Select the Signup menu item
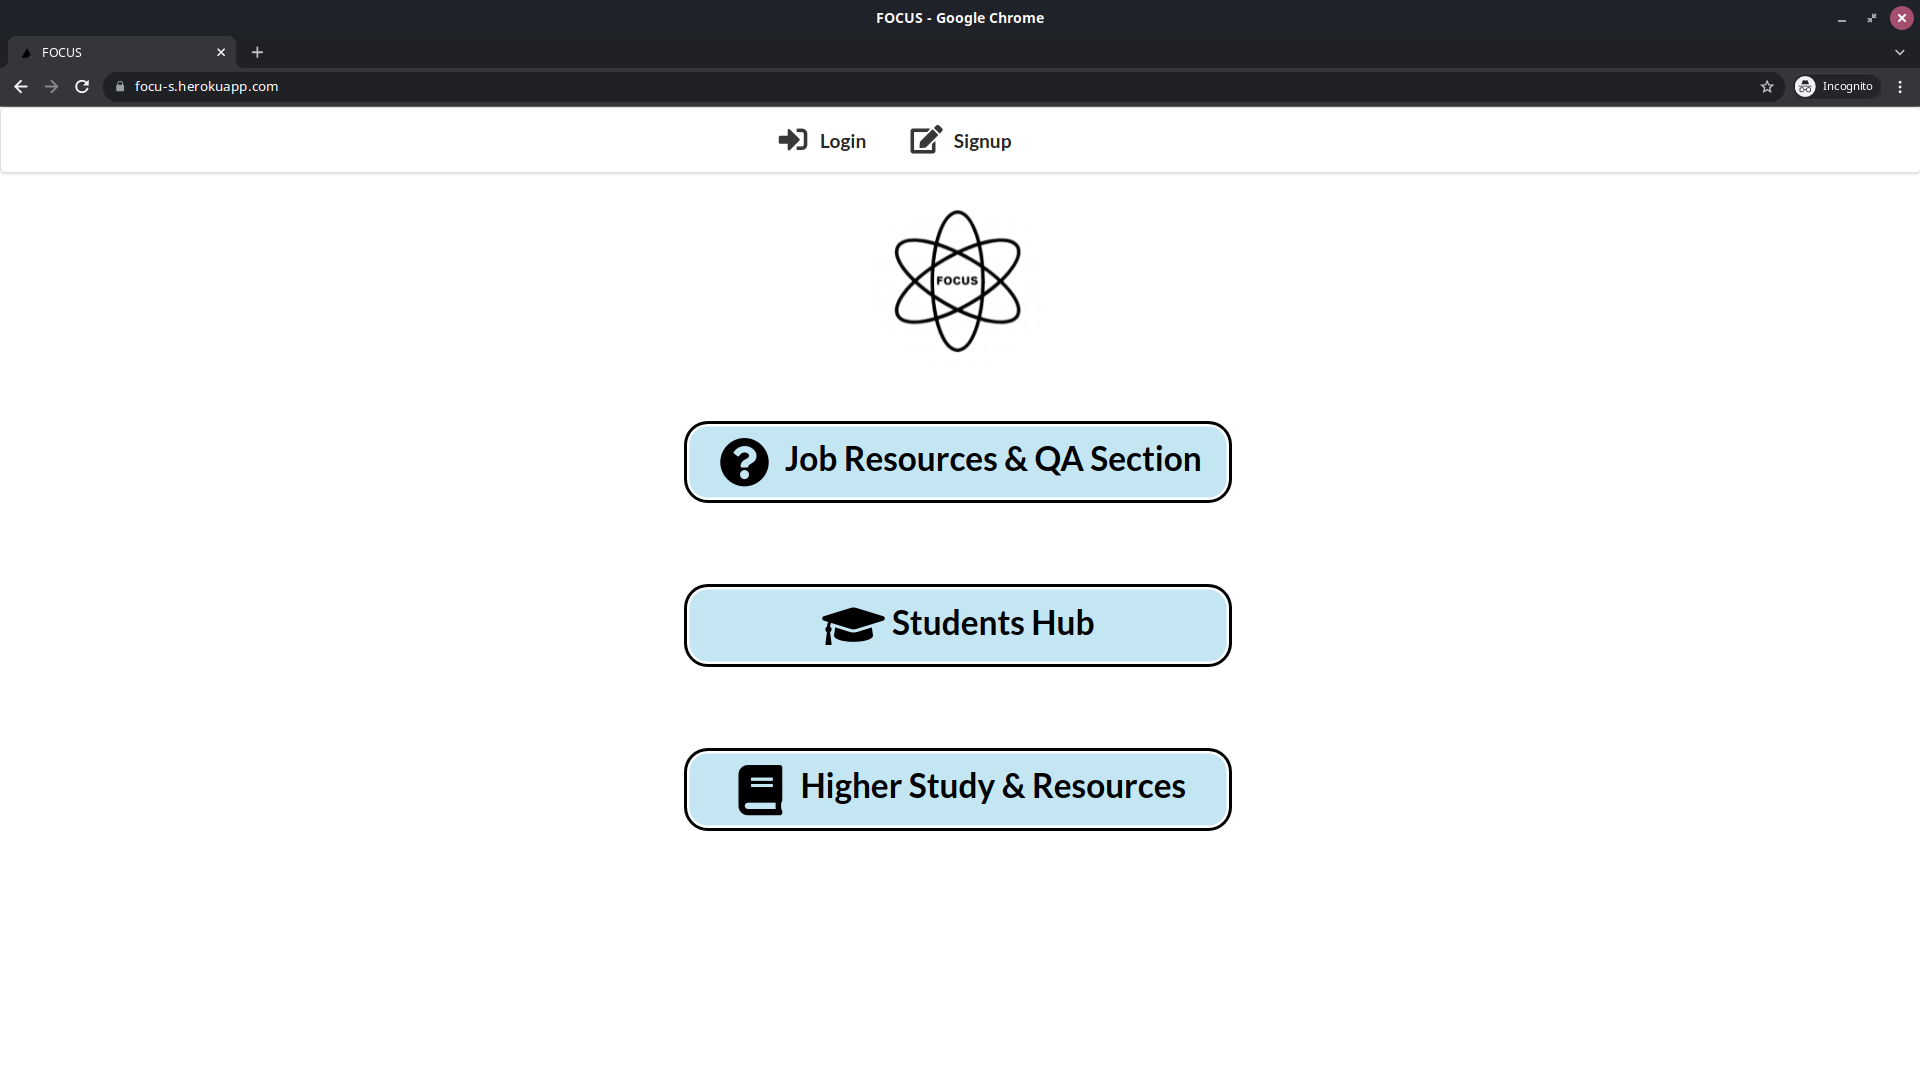The height and width of the screenshot is (1080, 1920). tap(959, 140)
